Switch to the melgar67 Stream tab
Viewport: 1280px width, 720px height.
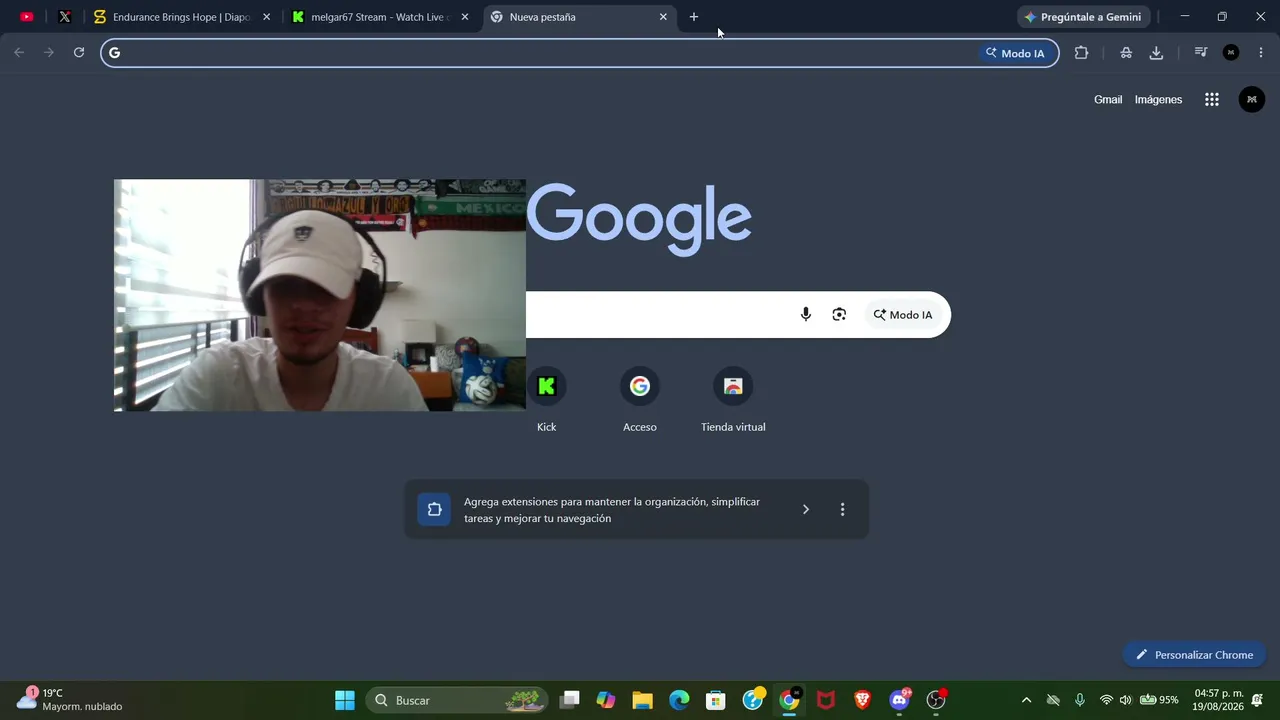coord(380,17)
